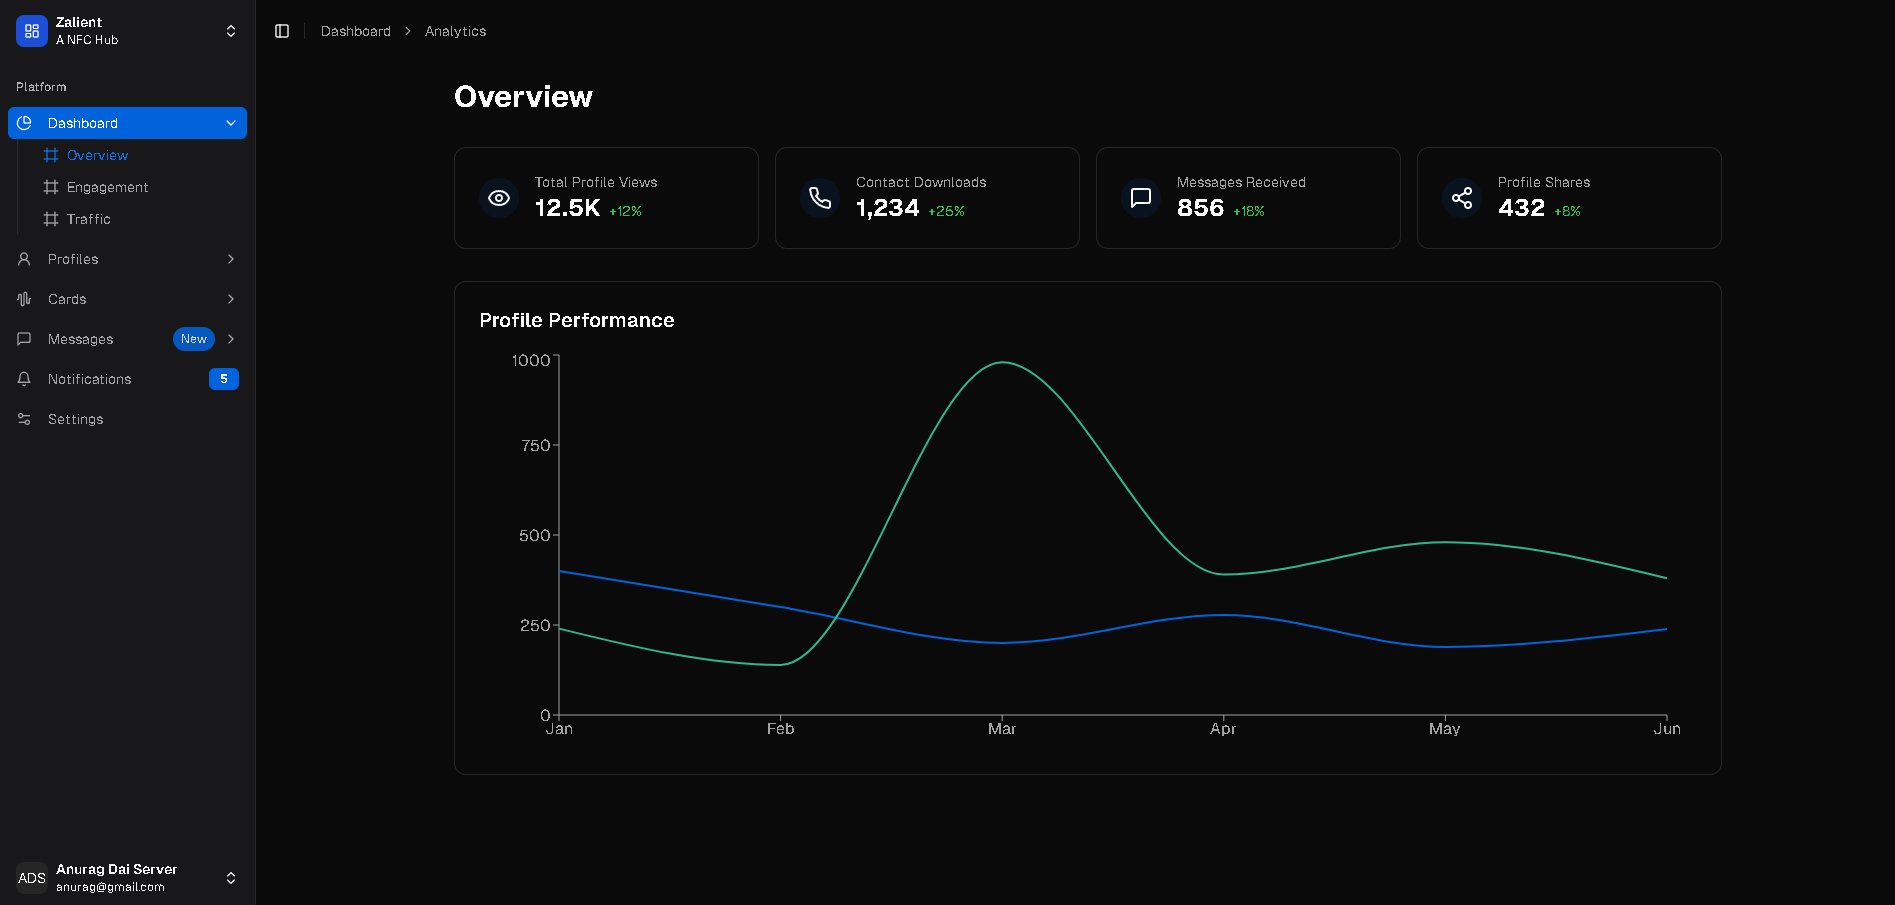Image resolution: width=1895 pixels, height=905 pixels.
Task: Click the frame icon beside Engagement
Action: pyautogui.click(x=51, y=187)
